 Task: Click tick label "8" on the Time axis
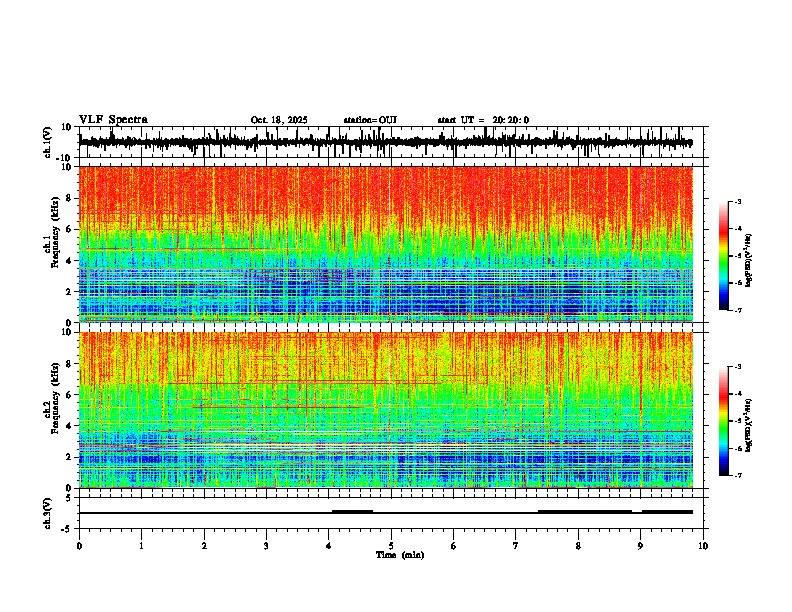pos(578,546)
